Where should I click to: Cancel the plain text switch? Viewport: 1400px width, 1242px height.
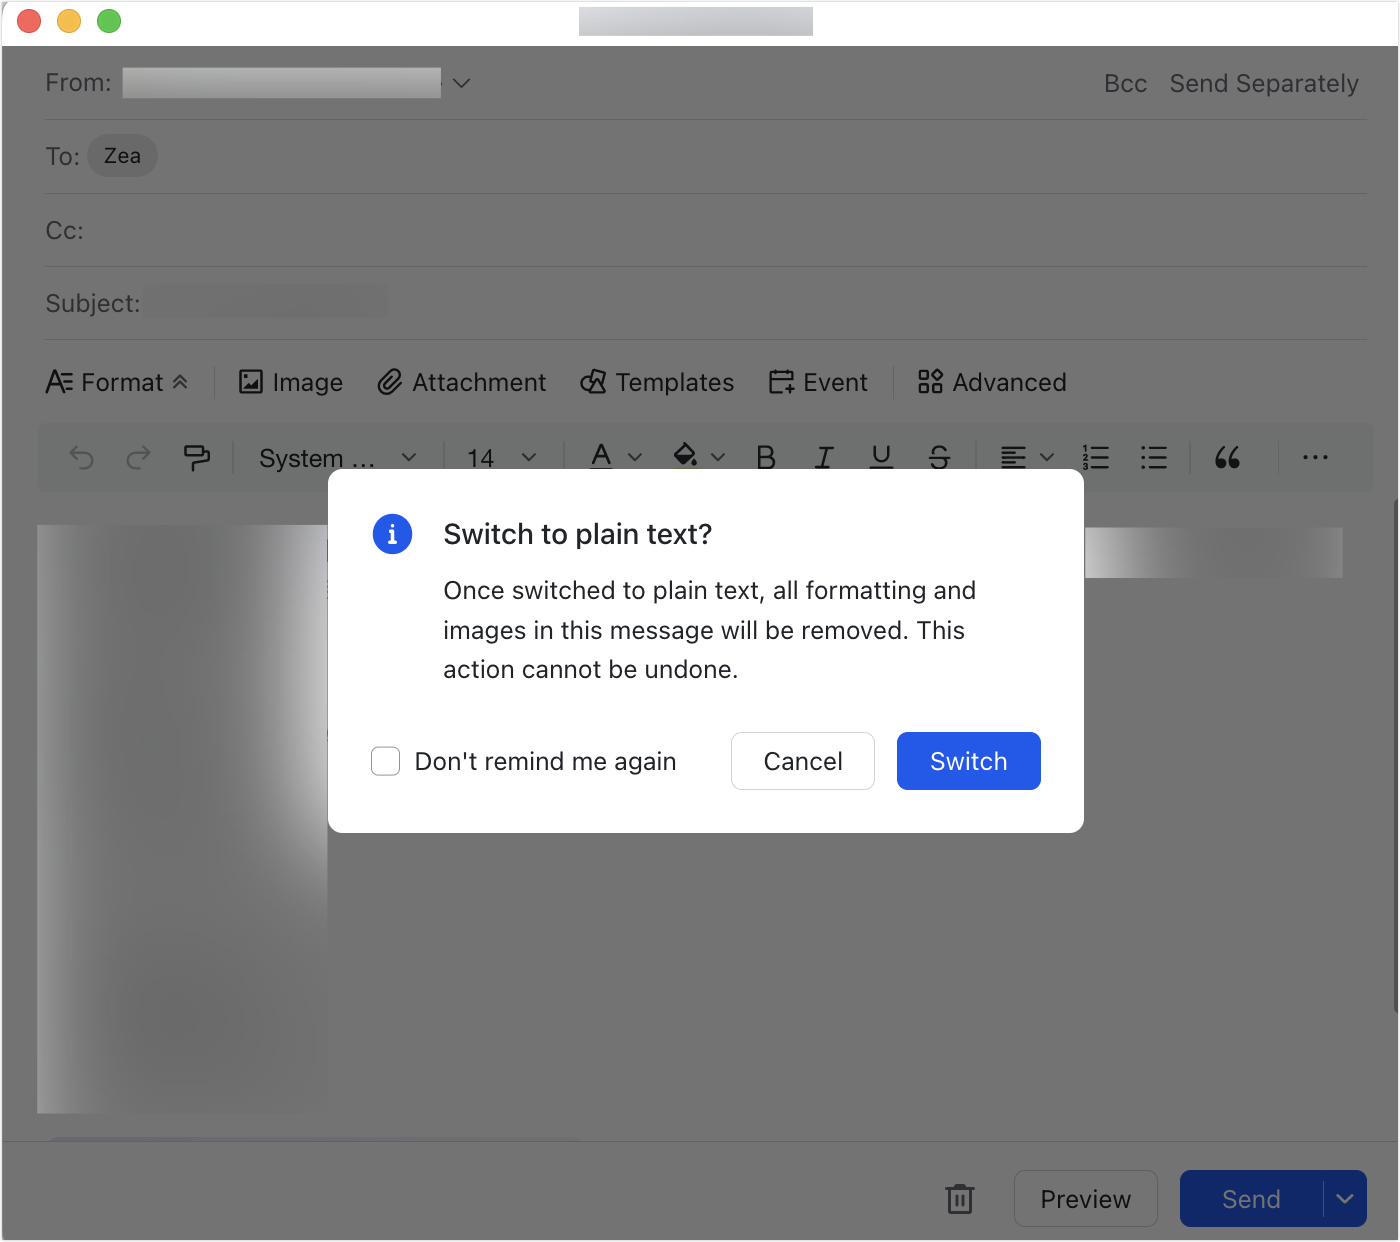[x=802, y=761]
